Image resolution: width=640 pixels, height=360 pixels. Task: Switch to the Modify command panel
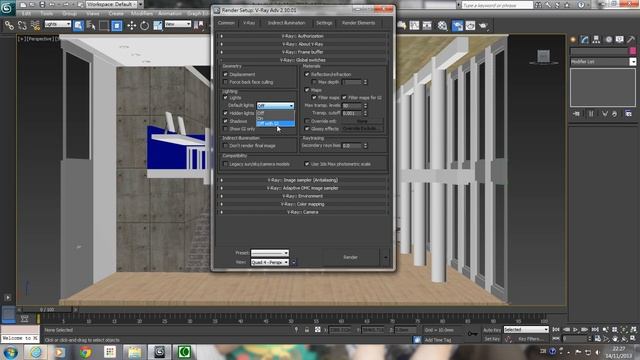(584, 40)
